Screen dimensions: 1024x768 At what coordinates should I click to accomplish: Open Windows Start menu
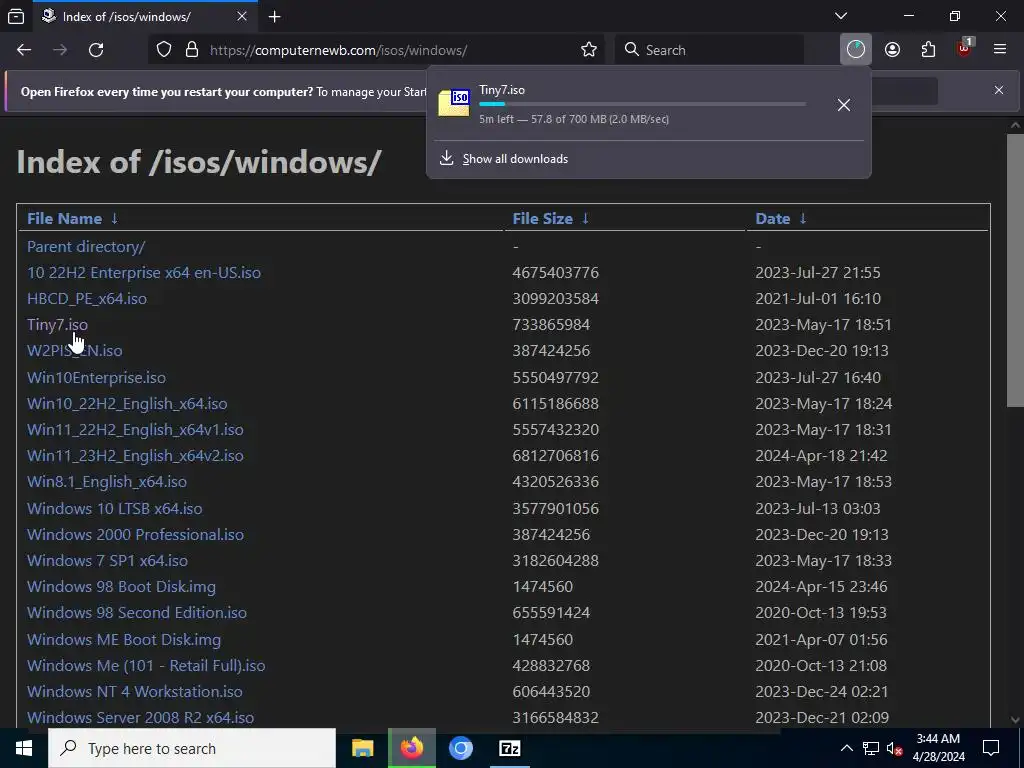coord(24,748)
